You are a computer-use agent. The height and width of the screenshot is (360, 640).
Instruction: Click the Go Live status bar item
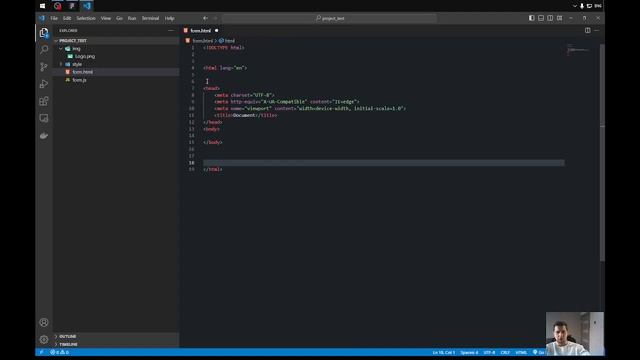pos(539,352)
